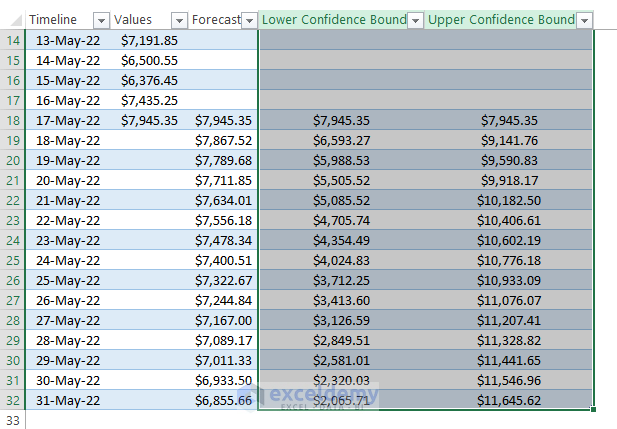
Task: Open Lower Confidence Bound filter dropdown
Action: (x=416, y=20)
